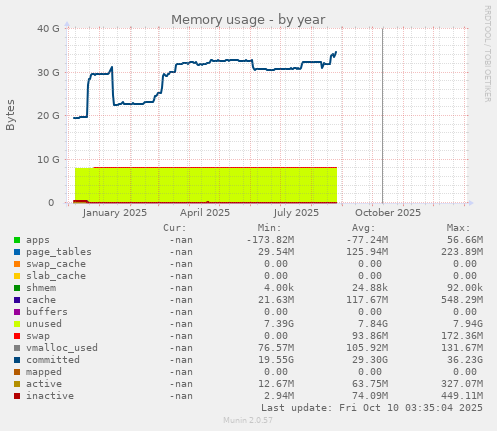Viewport: 497px width, 431px height.
Task: Click the 'Bytes' y-axis label
Action: [10, 115]
